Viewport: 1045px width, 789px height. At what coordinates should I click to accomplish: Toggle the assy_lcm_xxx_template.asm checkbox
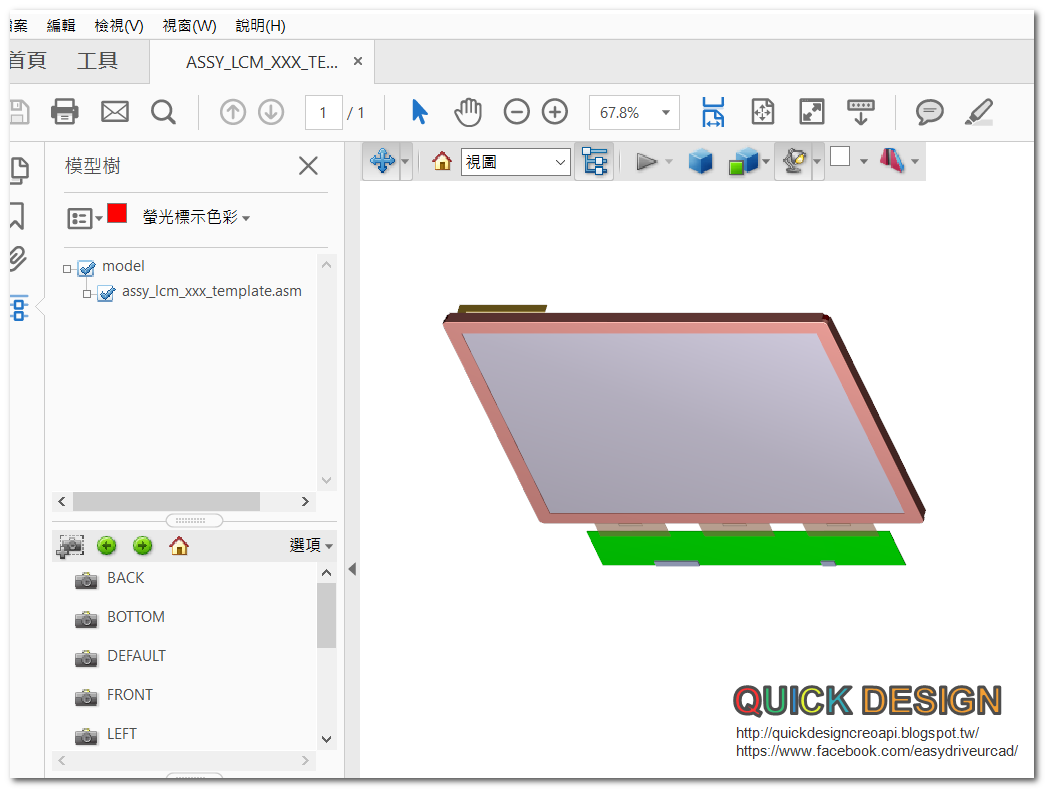click(107, 291)
